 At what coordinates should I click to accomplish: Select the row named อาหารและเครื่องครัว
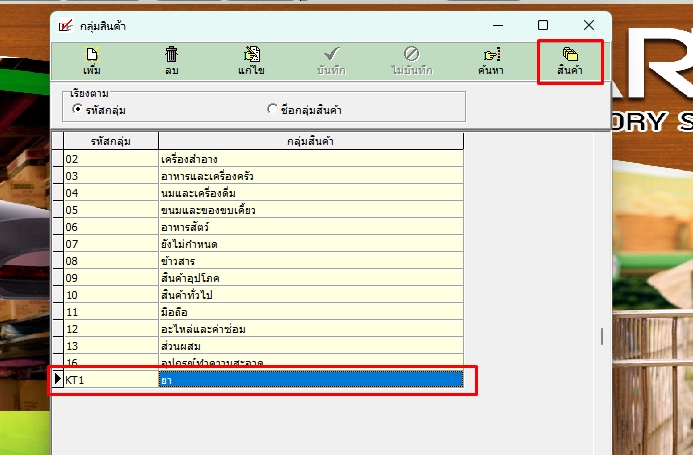258,176
